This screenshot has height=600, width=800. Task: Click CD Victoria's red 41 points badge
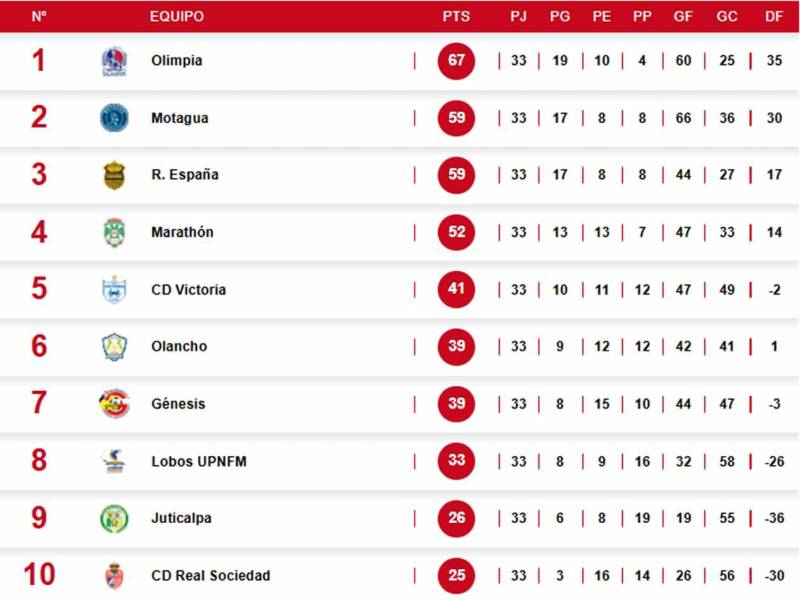(x=456, y=290)
